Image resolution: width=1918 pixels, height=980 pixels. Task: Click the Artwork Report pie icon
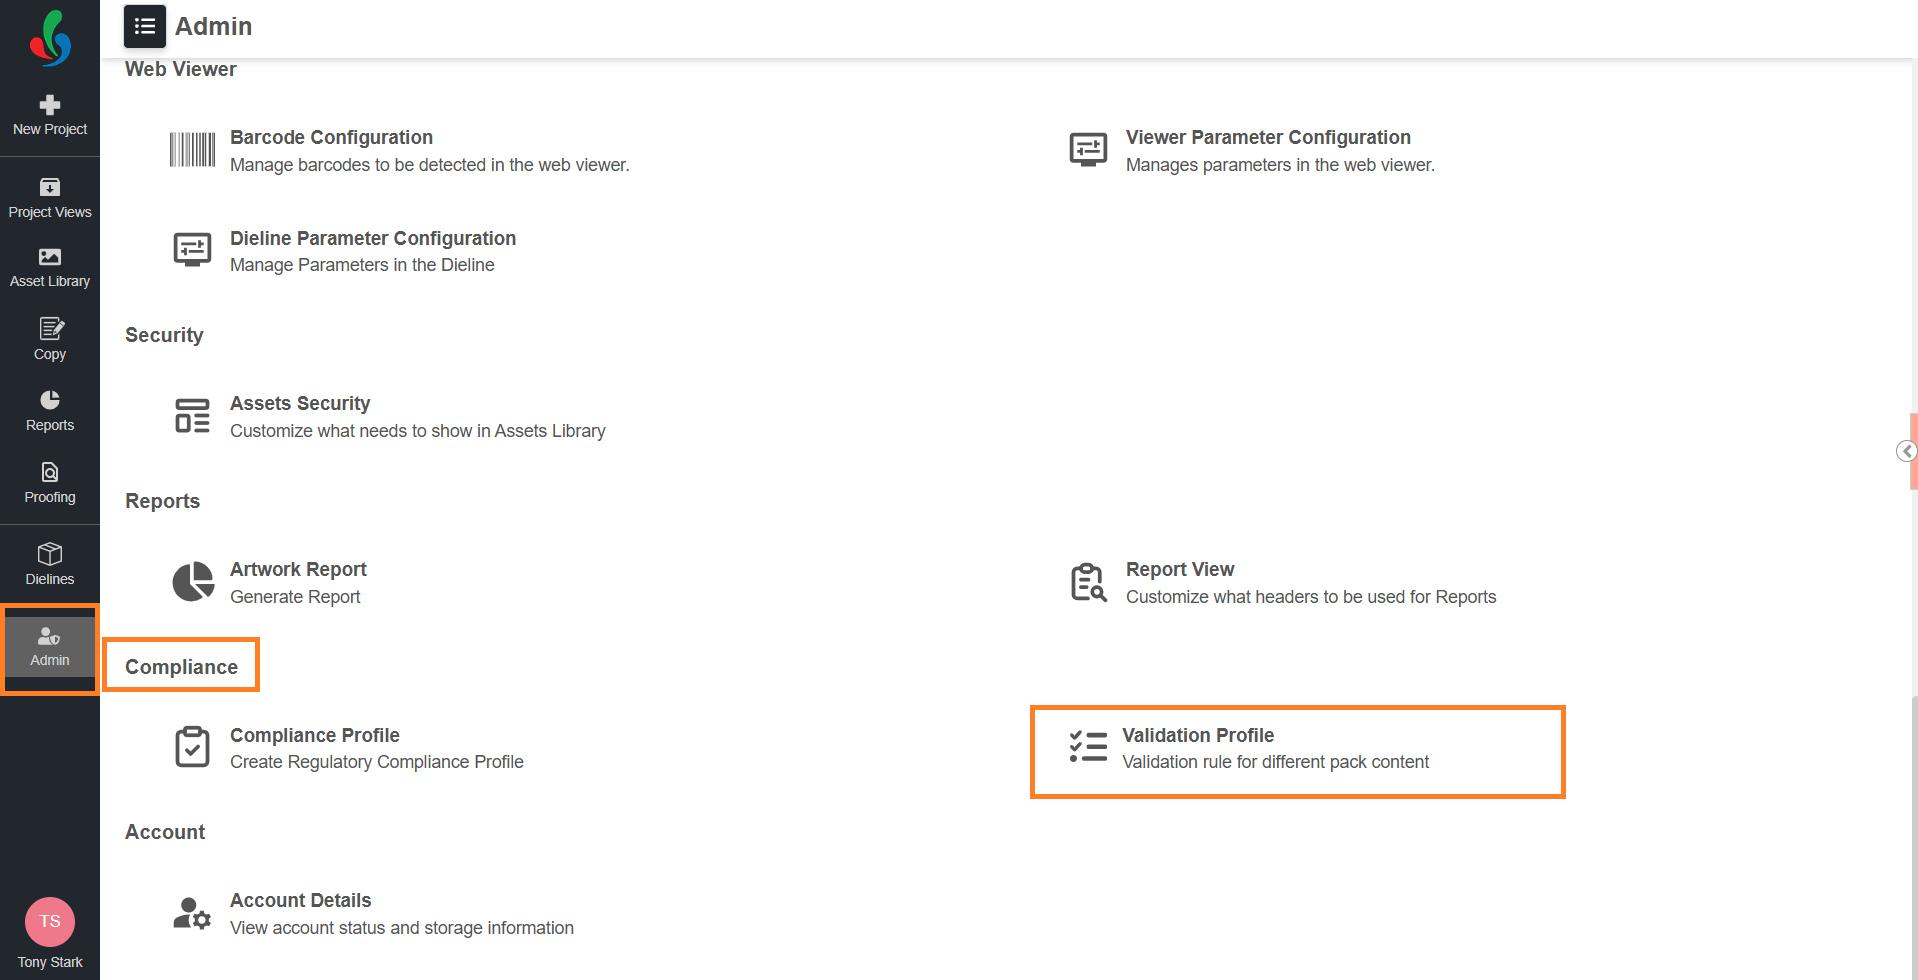193,582
